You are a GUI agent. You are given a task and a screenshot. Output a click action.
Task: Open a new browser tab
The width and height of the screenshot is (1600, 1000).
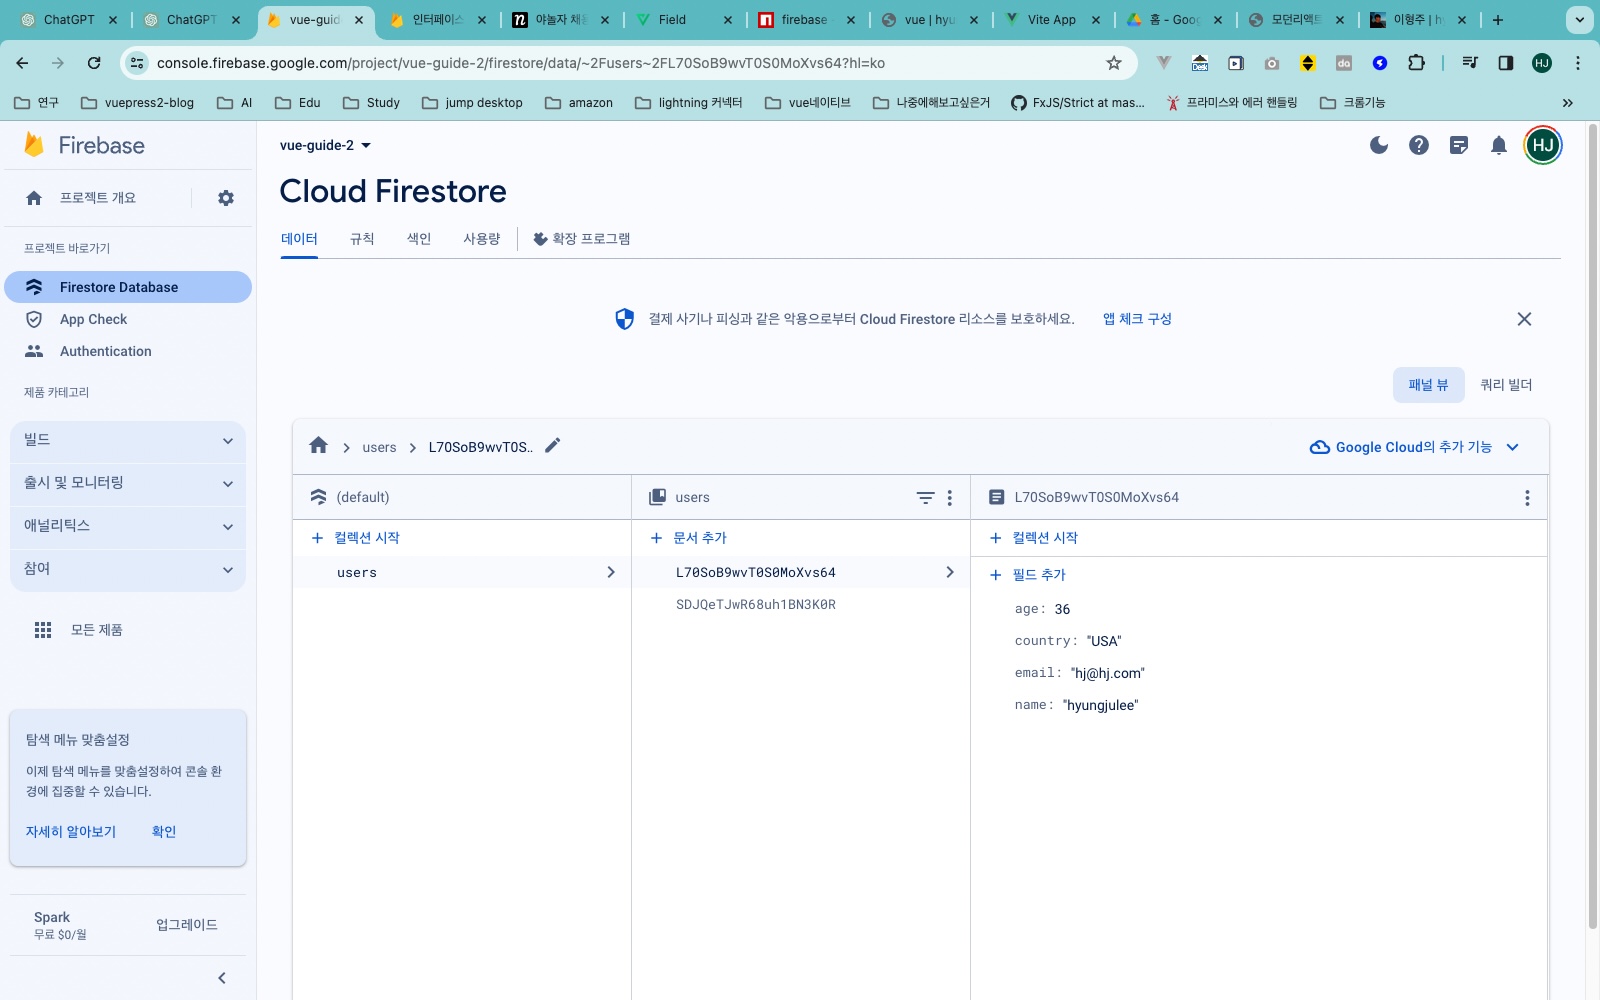1498,20
